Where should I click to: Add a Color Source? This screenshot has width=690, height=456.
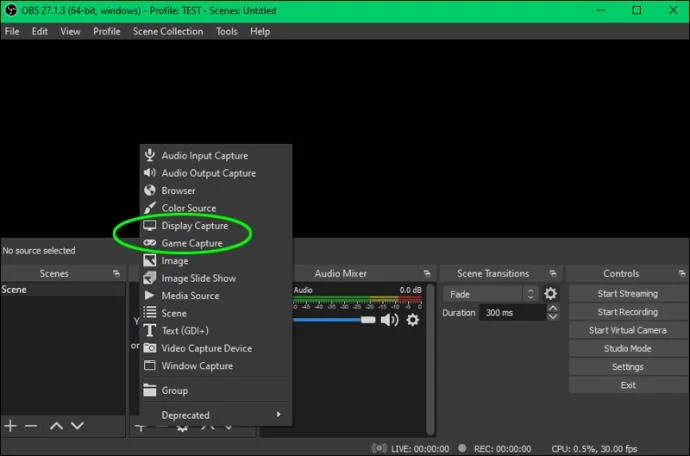pyautogui.click(x=216, y=208)
